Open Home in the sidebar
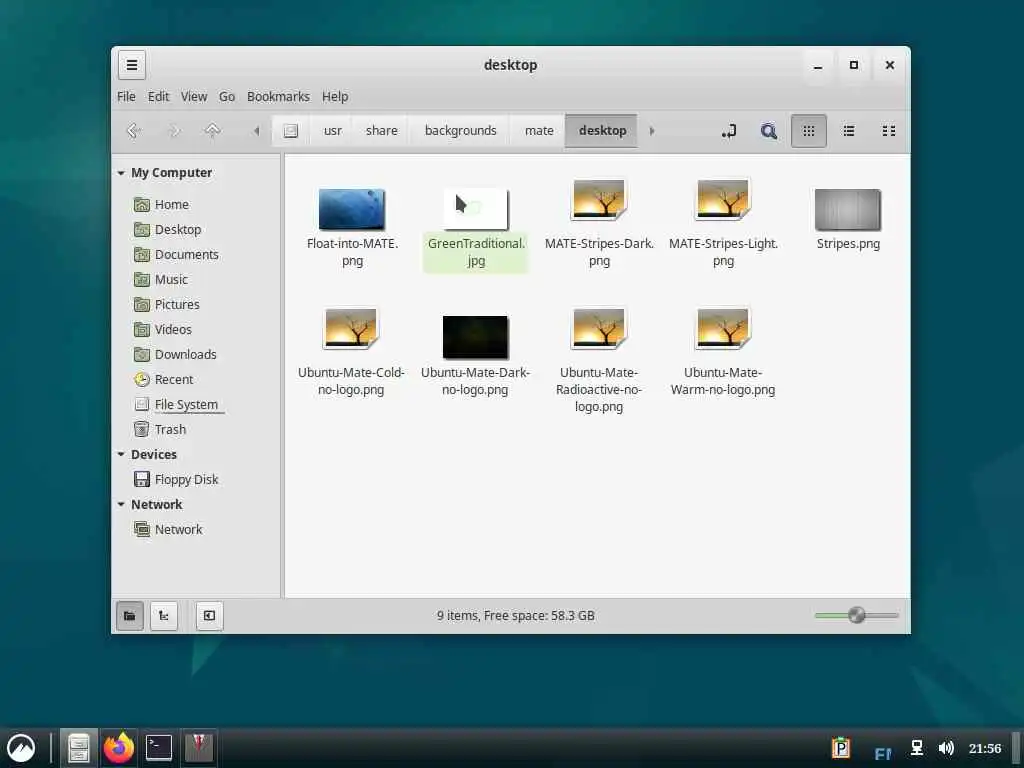The height and width of the screenshot is (768, 1024). tap(171, 204)
